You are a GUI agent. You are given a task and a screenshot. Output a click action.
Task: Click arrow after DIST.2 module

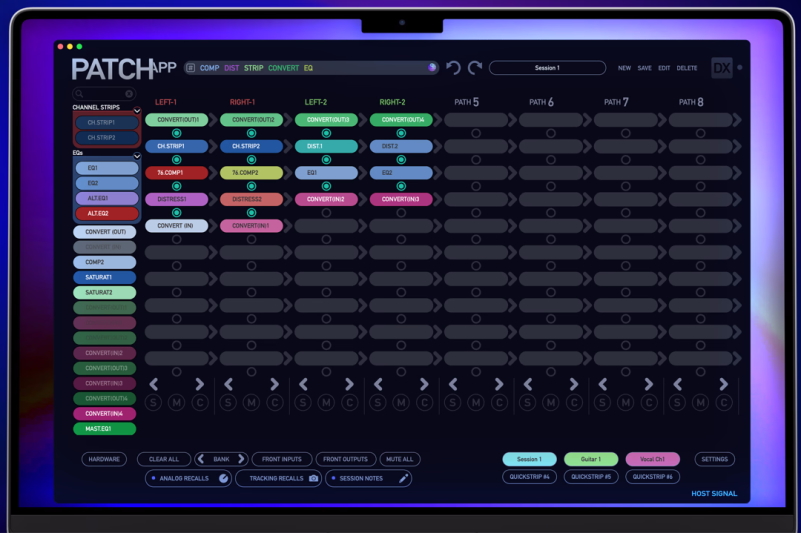pos(437,146)
